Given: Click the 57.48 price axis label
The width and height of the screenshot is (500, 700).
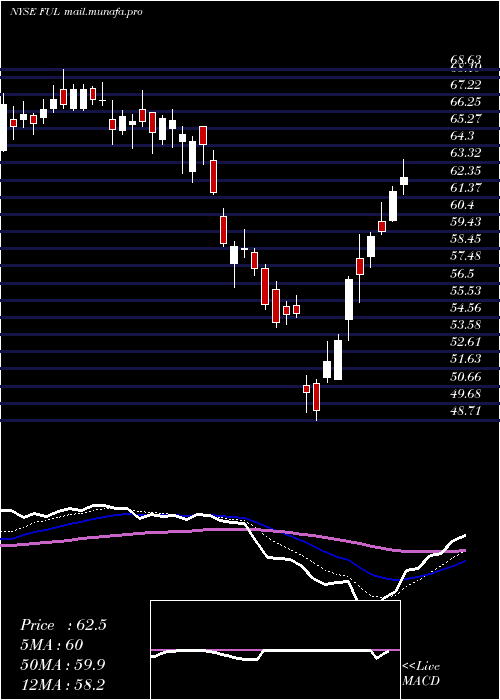Looking at the screenshot, I should click(x=466, y=256).
